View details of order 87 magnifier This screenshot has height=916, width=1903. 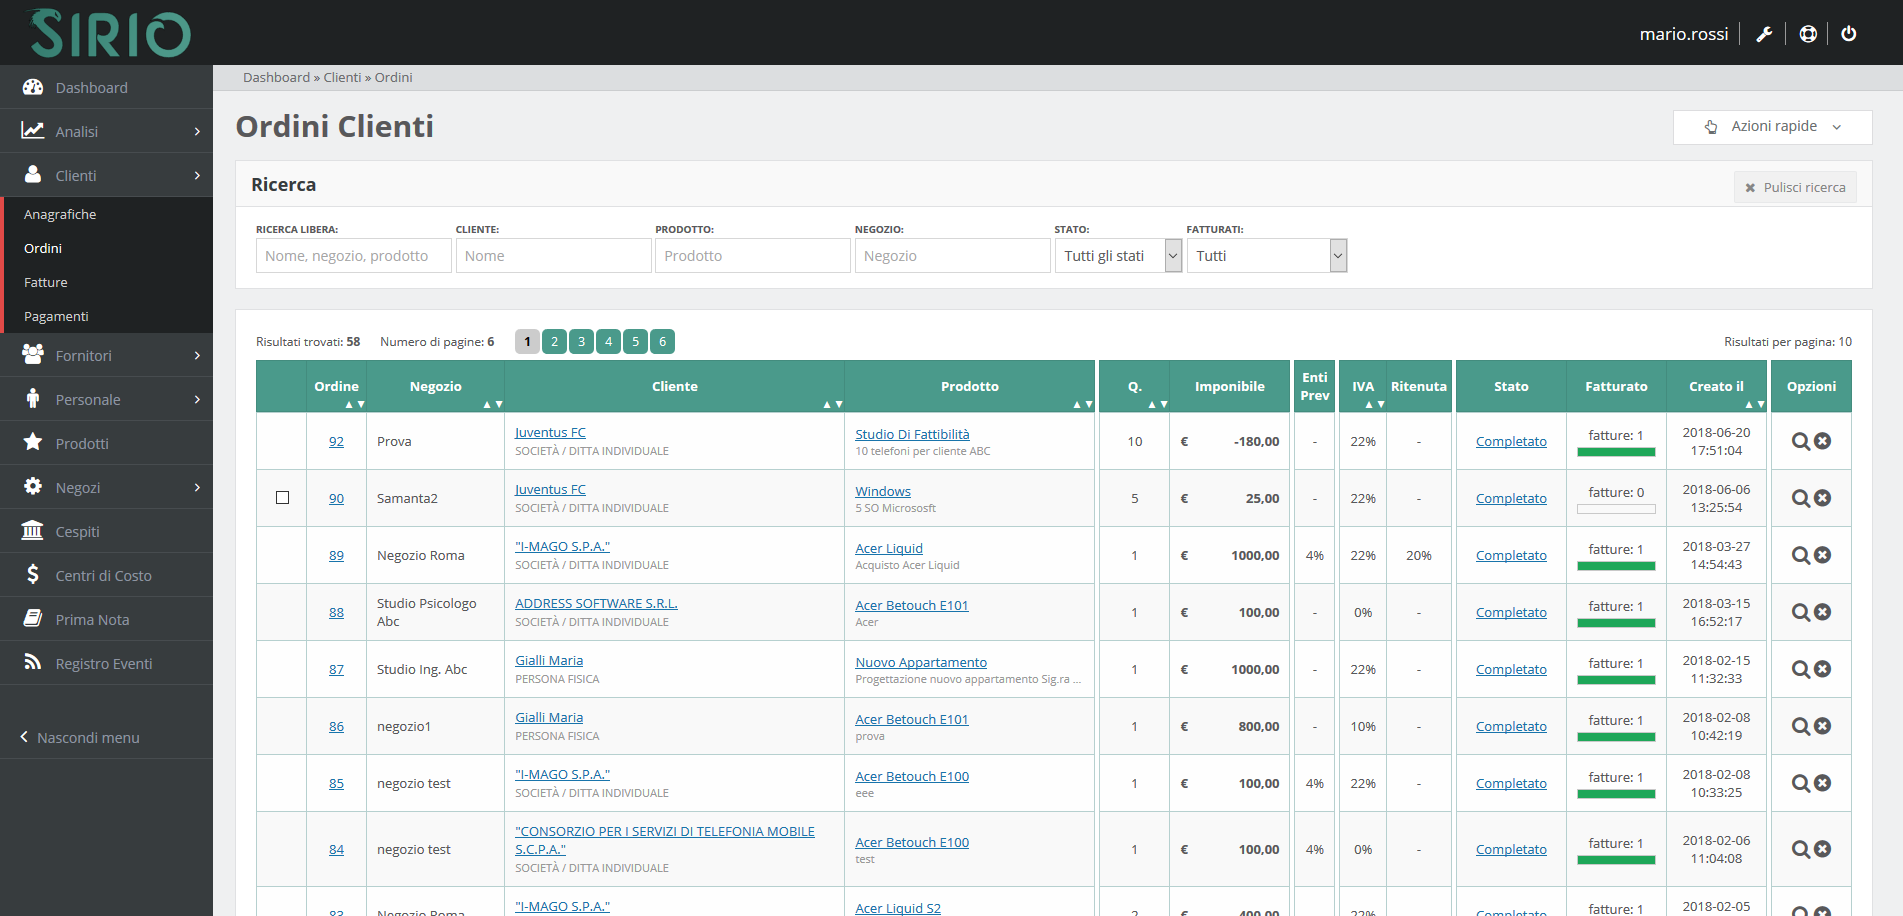[x=1801, y=669]
